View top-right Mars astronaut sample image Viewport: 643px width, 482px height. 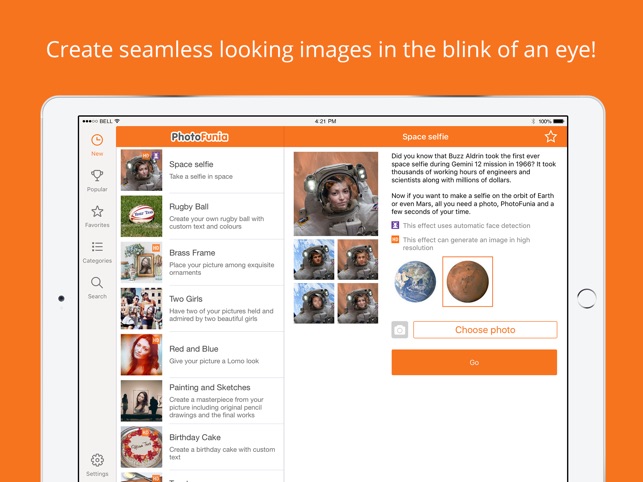358,260
